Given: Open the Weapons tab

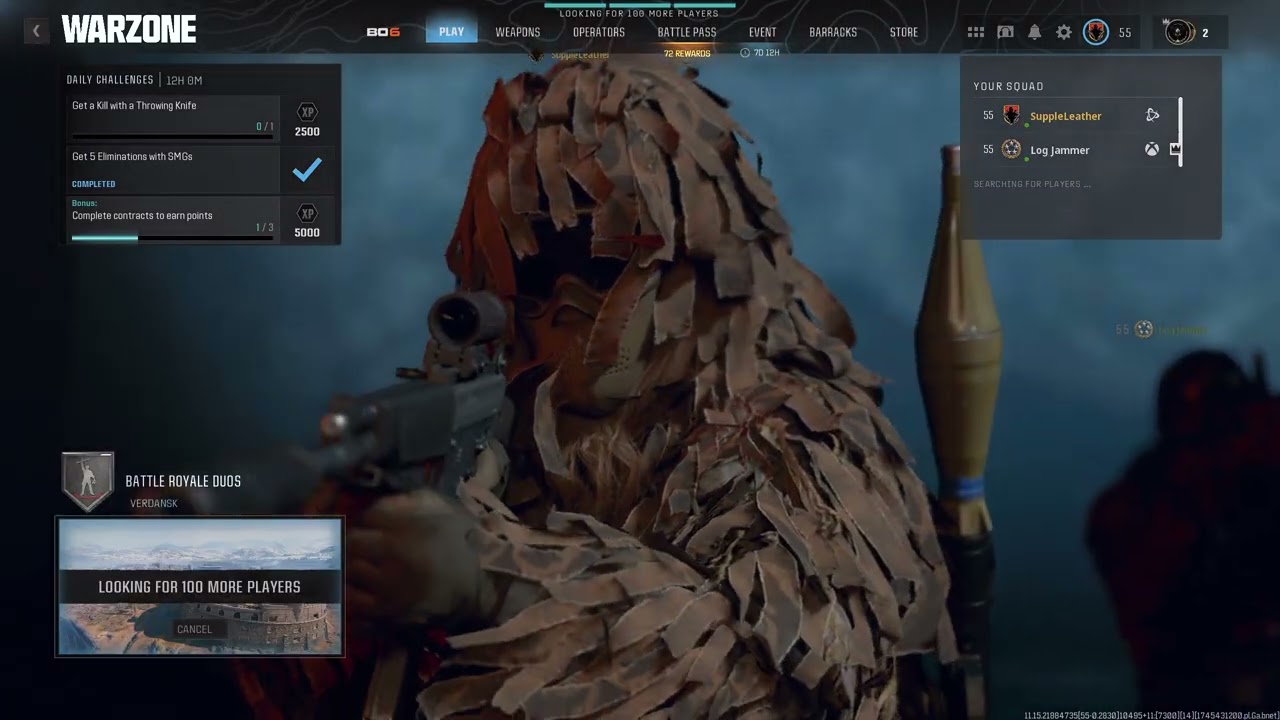Looking at the screenshot, I should pos(518,32).
